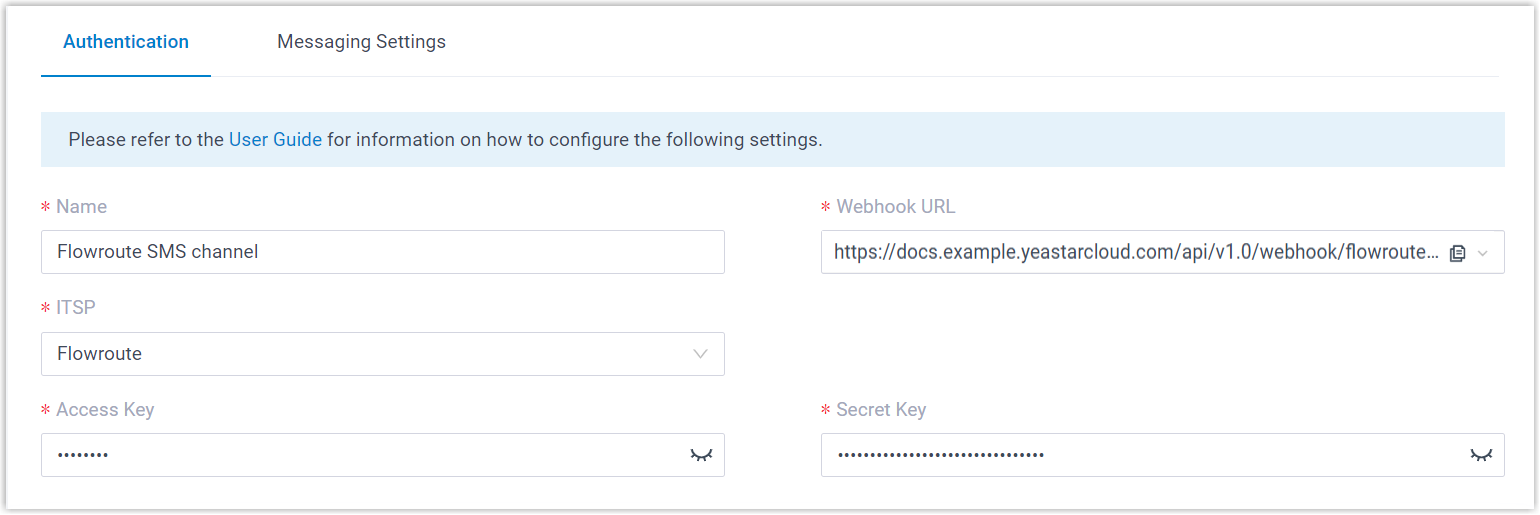
Task: Click the Webhook URL label
Action: (895, 207)
